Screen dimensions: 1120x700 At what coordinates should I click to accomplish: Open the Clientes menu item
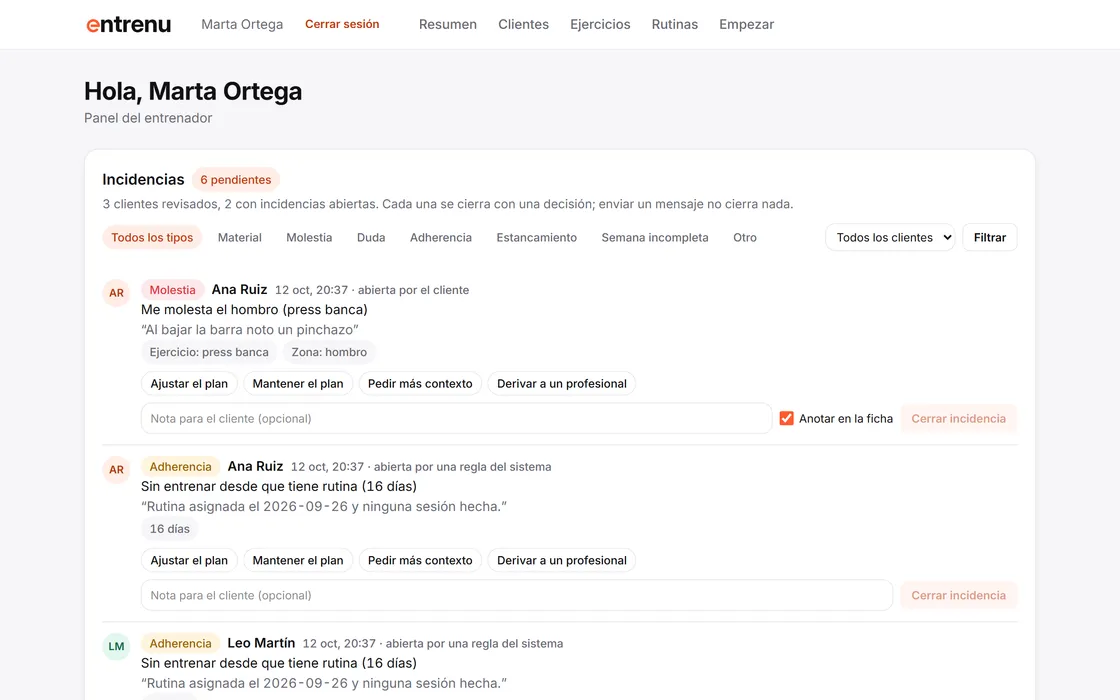click(x=524, y=24)
